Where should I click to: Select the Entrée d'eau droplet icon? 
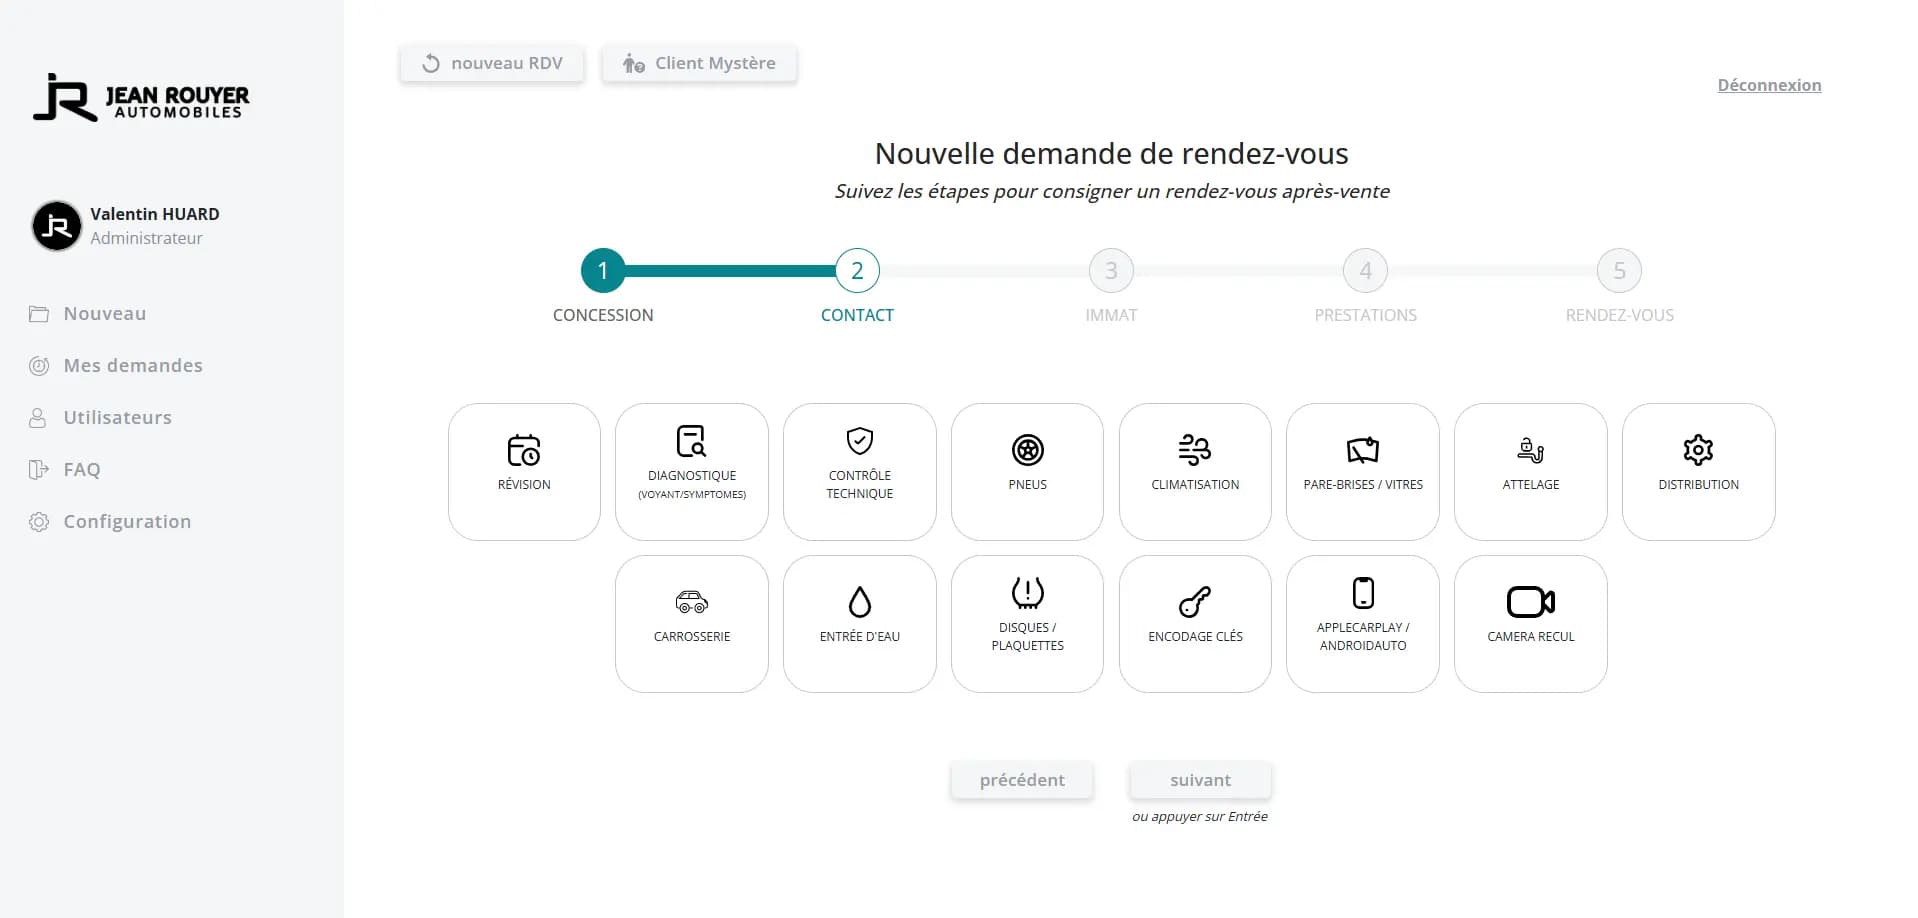(859, 602)
